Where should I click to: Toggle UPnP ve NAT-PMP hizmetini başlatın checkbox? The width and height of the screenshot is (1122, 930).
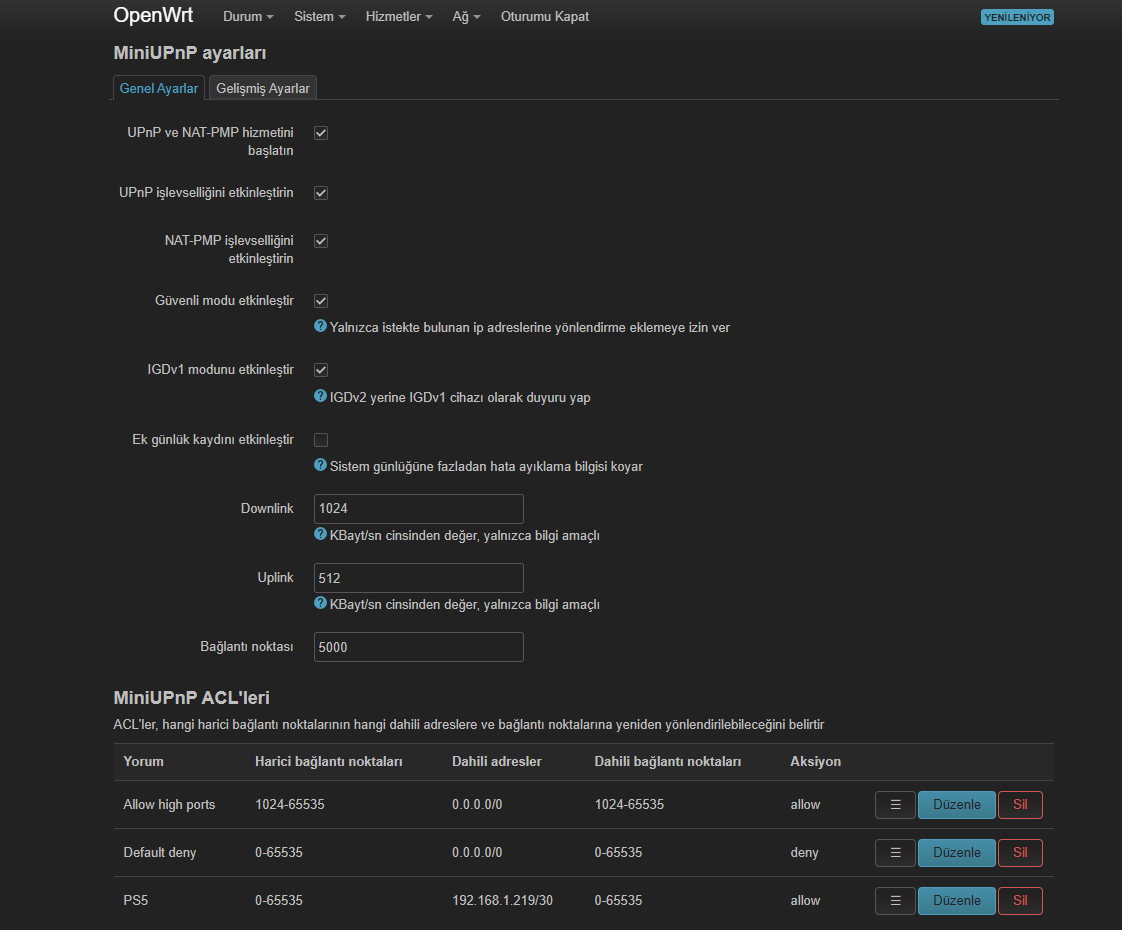click(321, 133)
